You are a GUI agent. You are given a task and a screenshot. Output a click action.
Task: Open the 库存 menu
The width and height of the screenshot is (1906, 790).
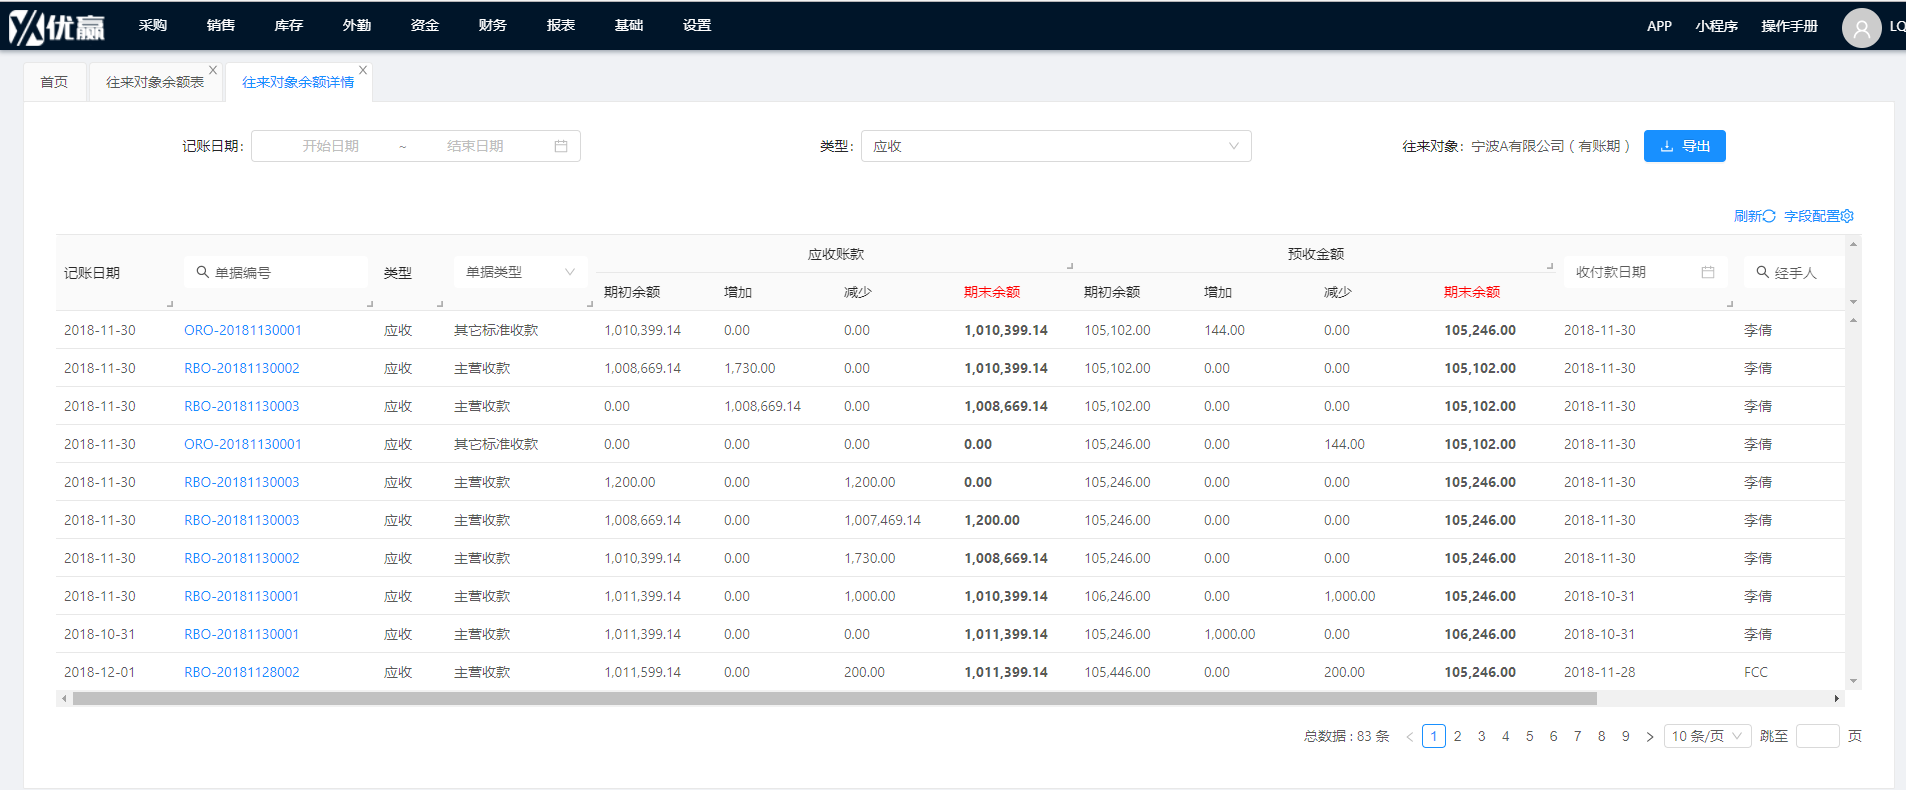tap(289, 26)
